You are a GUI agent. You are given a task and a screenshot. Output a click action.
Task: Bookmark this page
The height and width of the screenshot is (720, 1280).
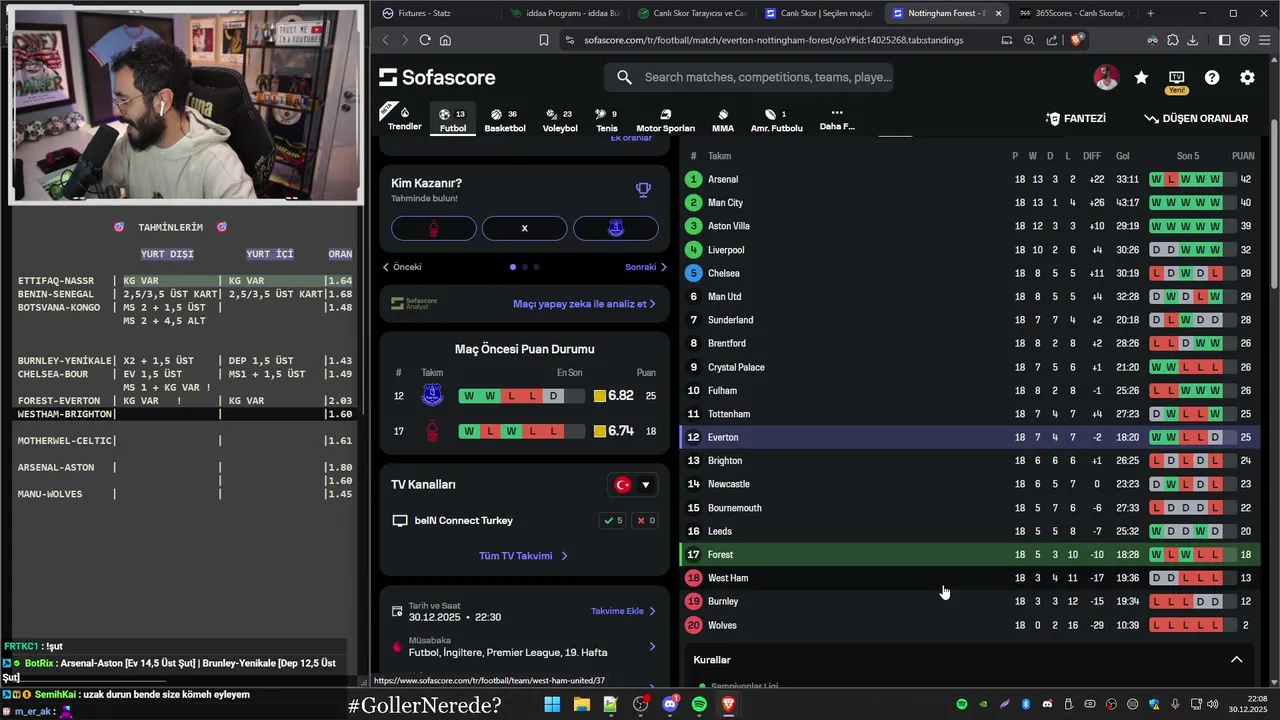tap(544, 40)
